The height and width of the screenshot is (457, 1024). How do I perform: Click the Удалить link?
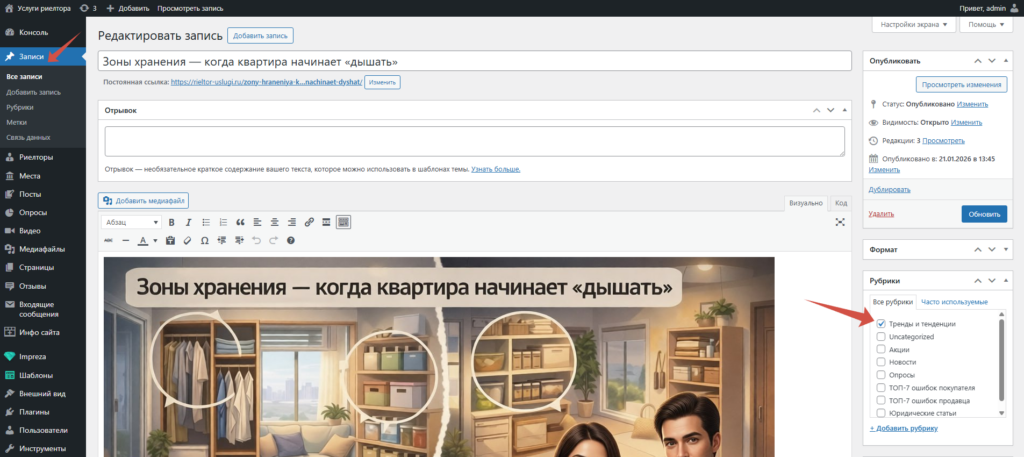tap(881, 213)
